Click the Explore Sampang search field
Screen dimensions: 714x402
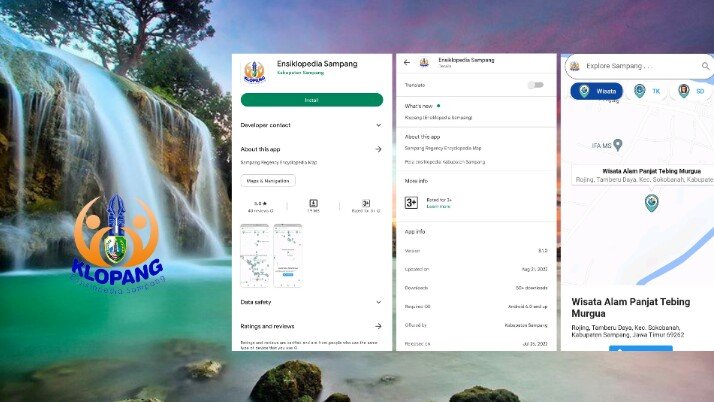pyautogui.click(x=635, y=67)
